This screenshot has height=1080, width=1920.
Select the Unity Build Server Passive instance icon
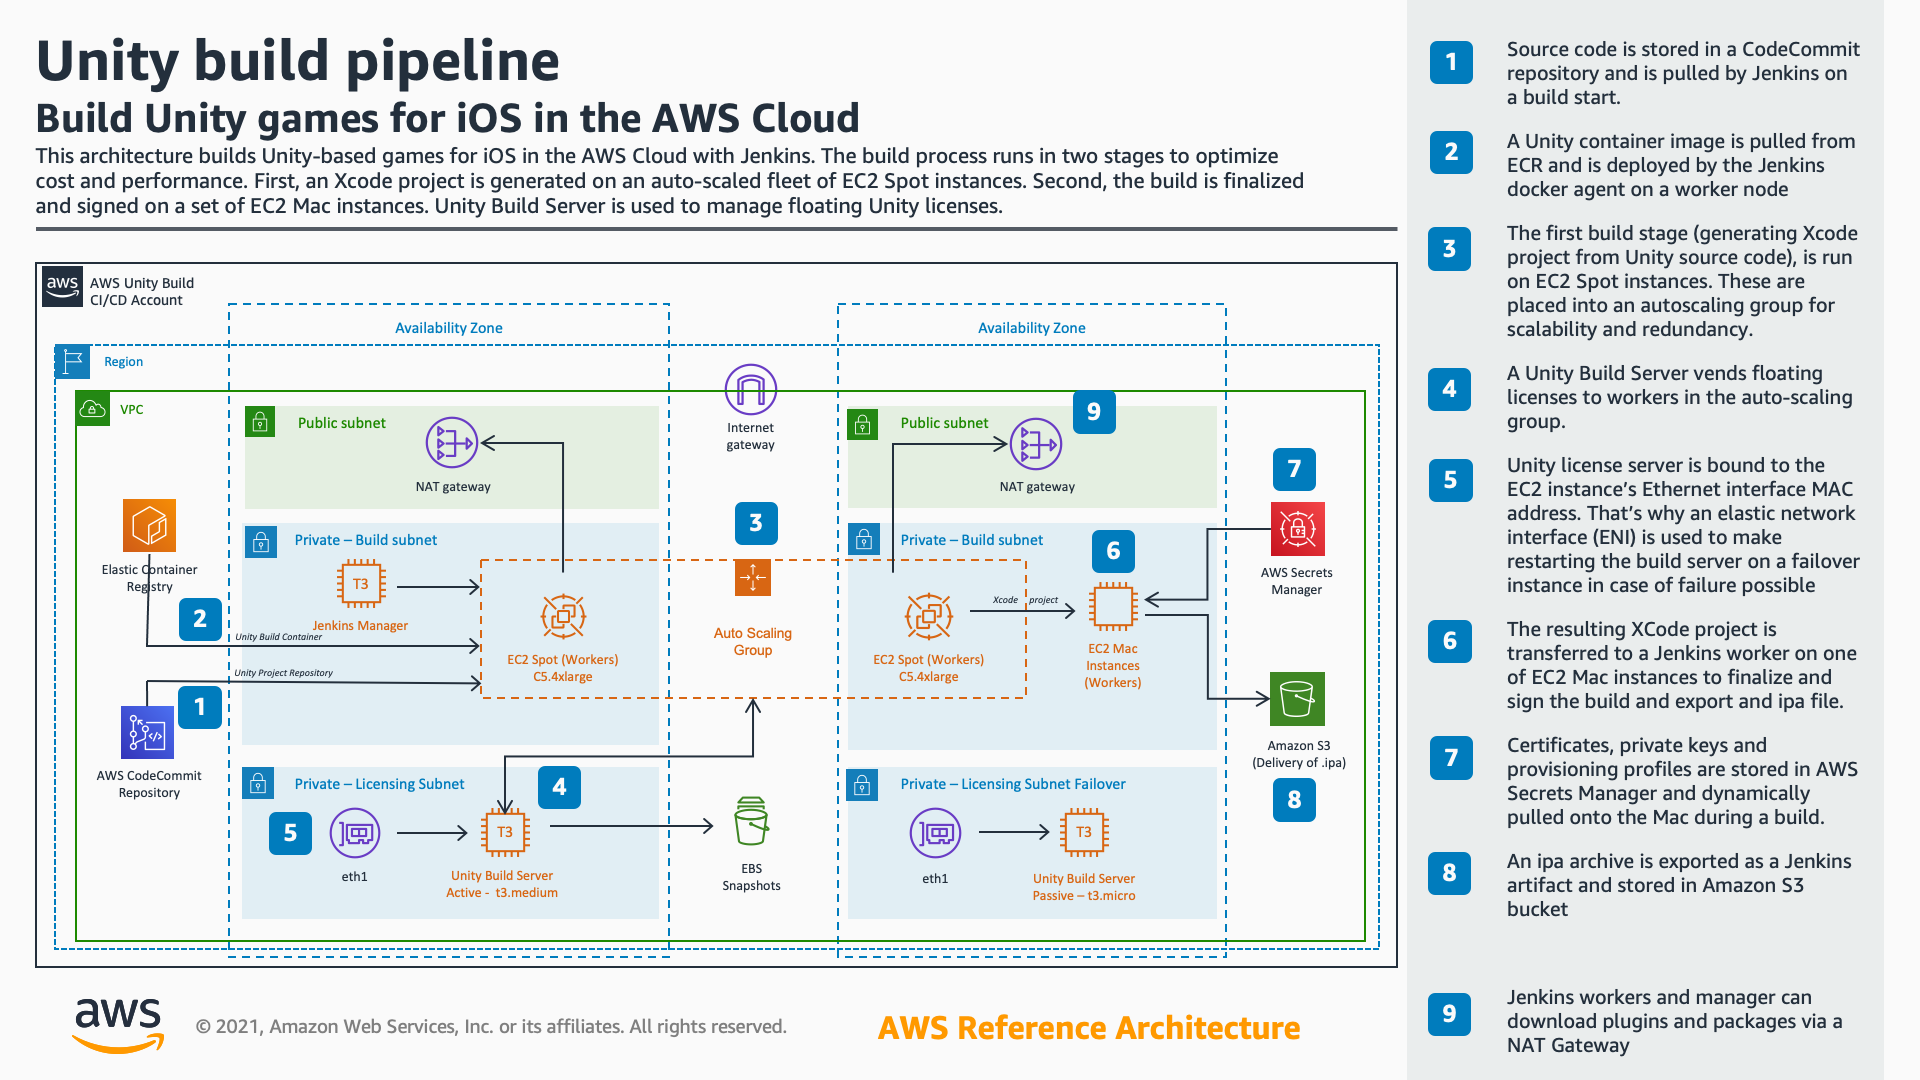1084,832
